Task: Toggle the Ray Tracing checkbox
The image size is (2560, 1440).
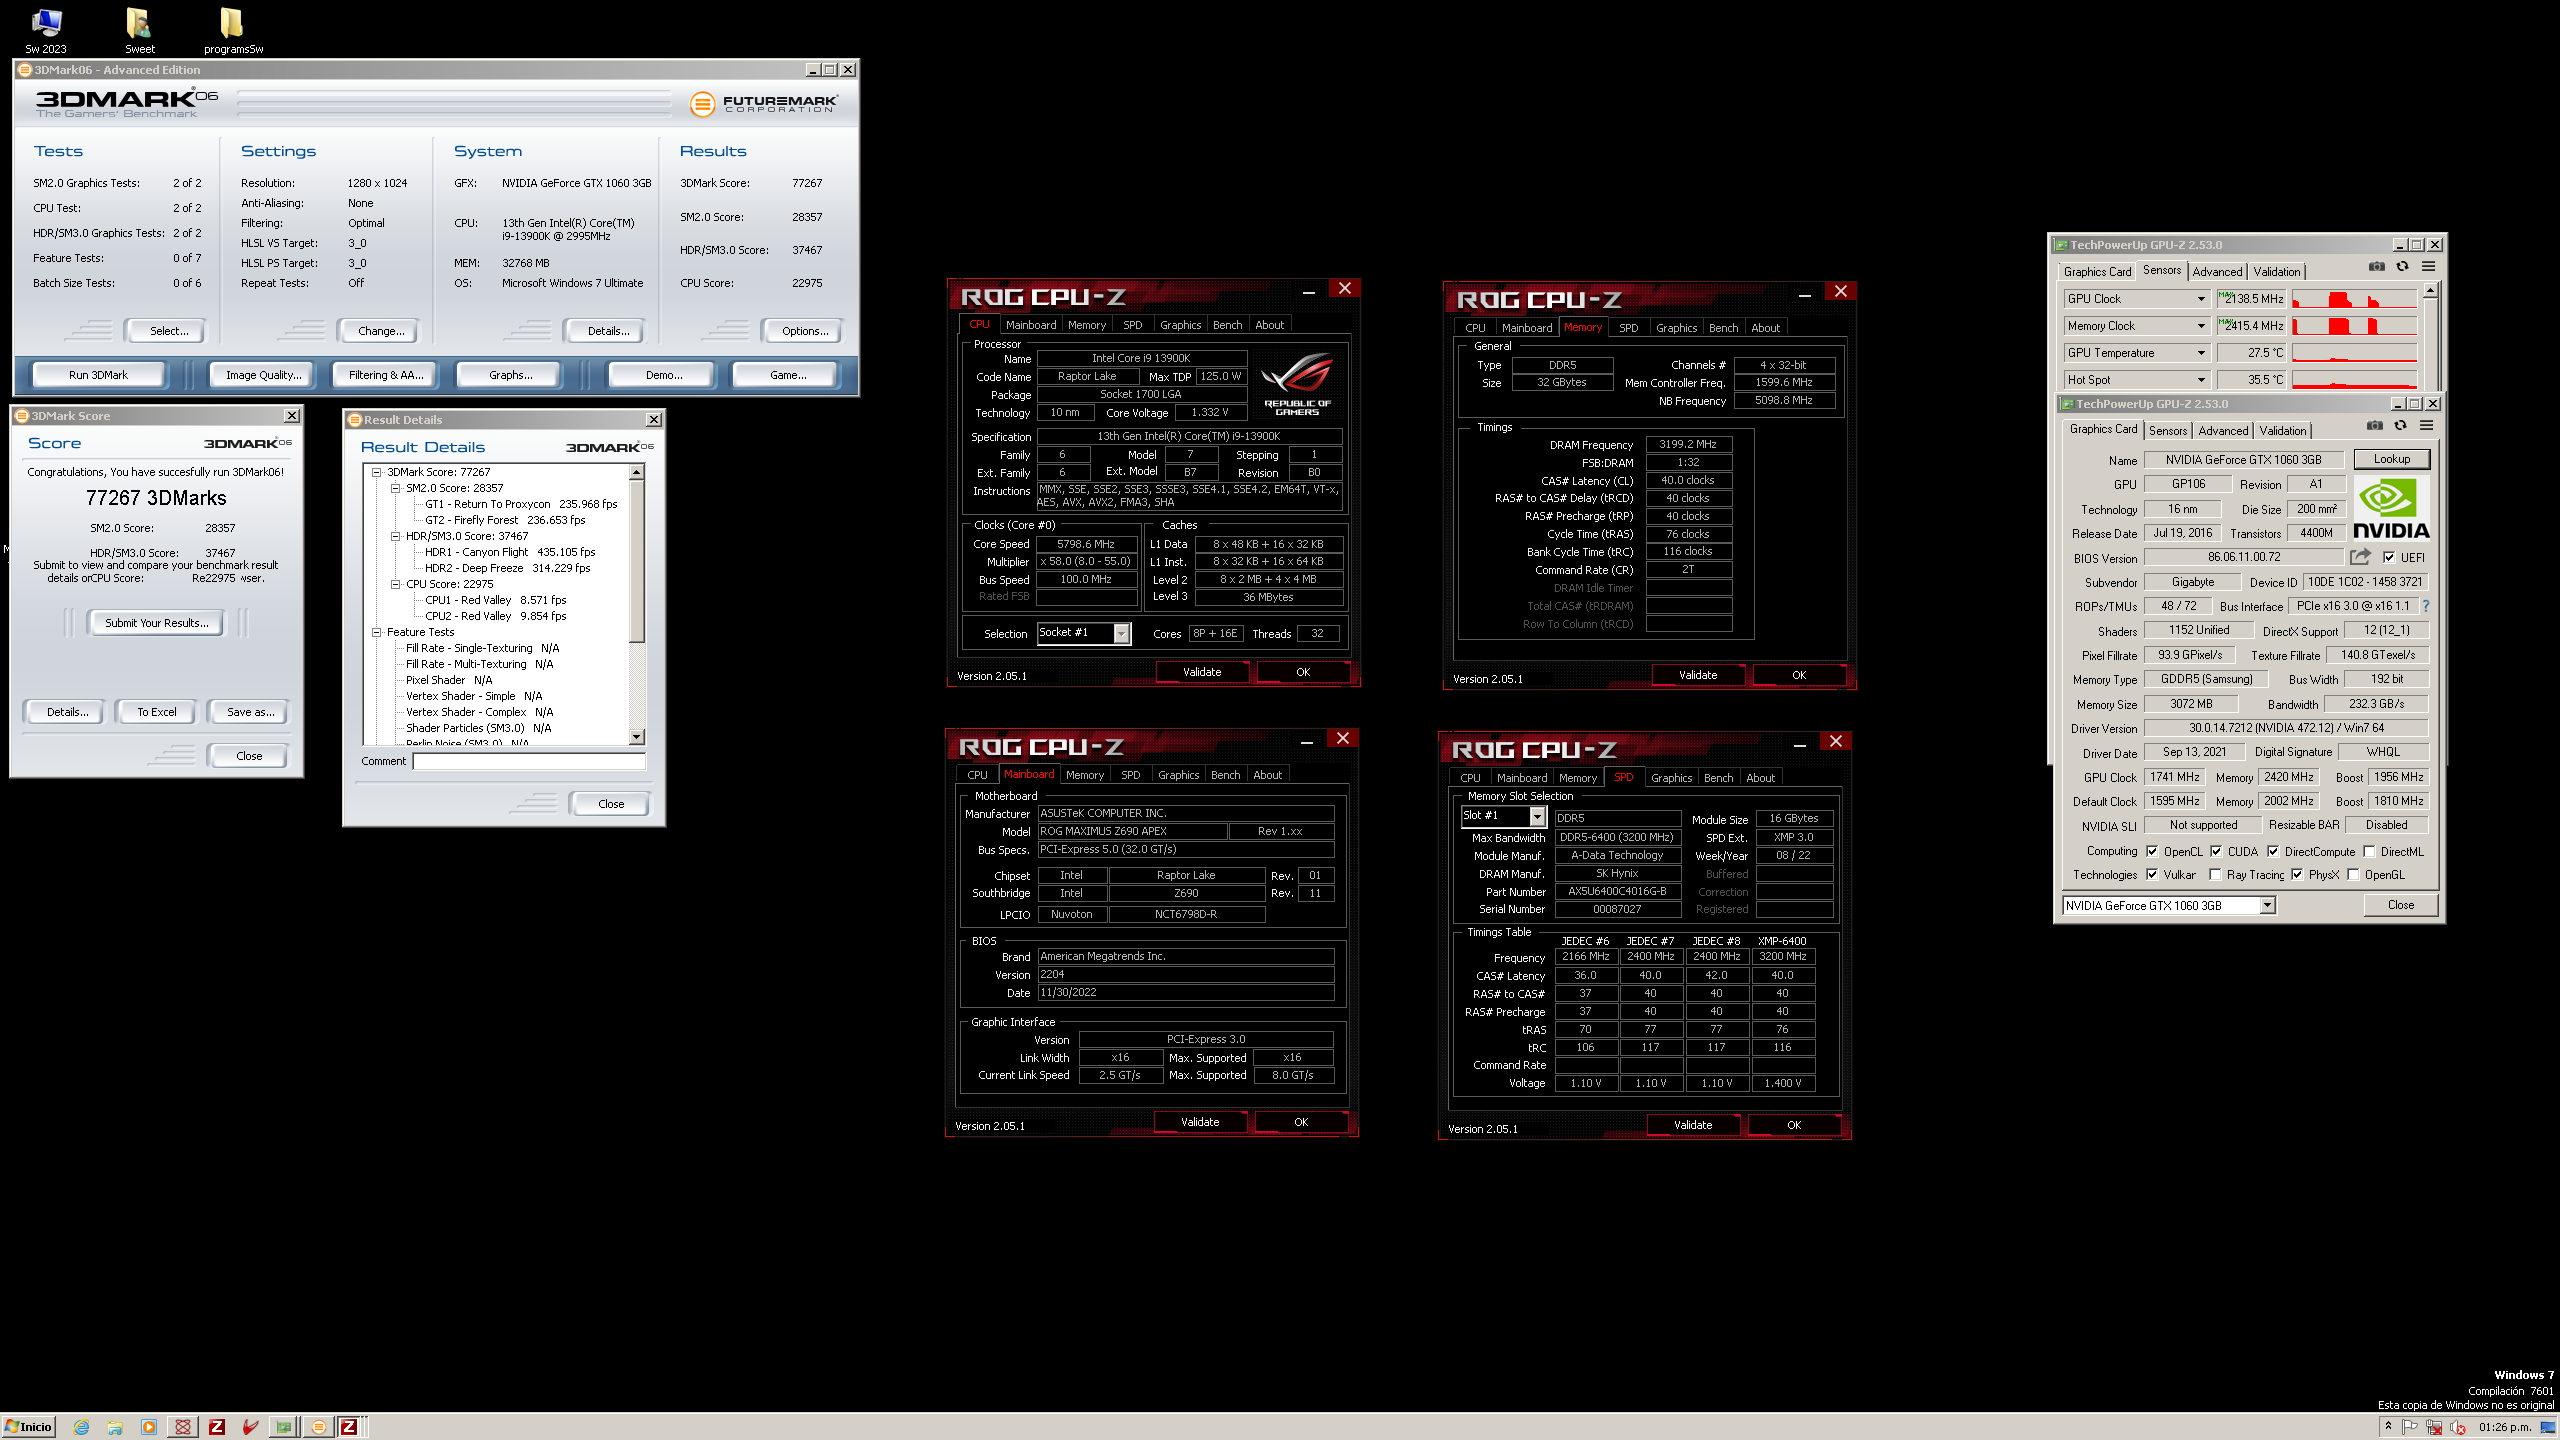Action: (2215, 875)
